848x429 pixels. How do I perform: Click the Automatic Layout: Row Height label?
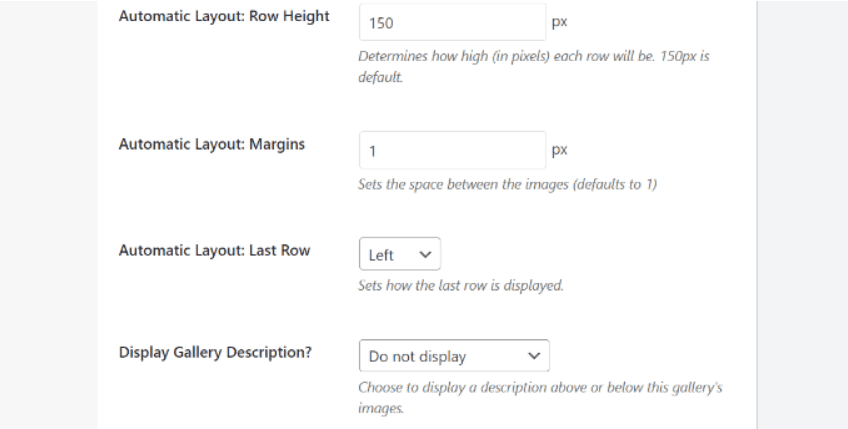pos(224,17)
